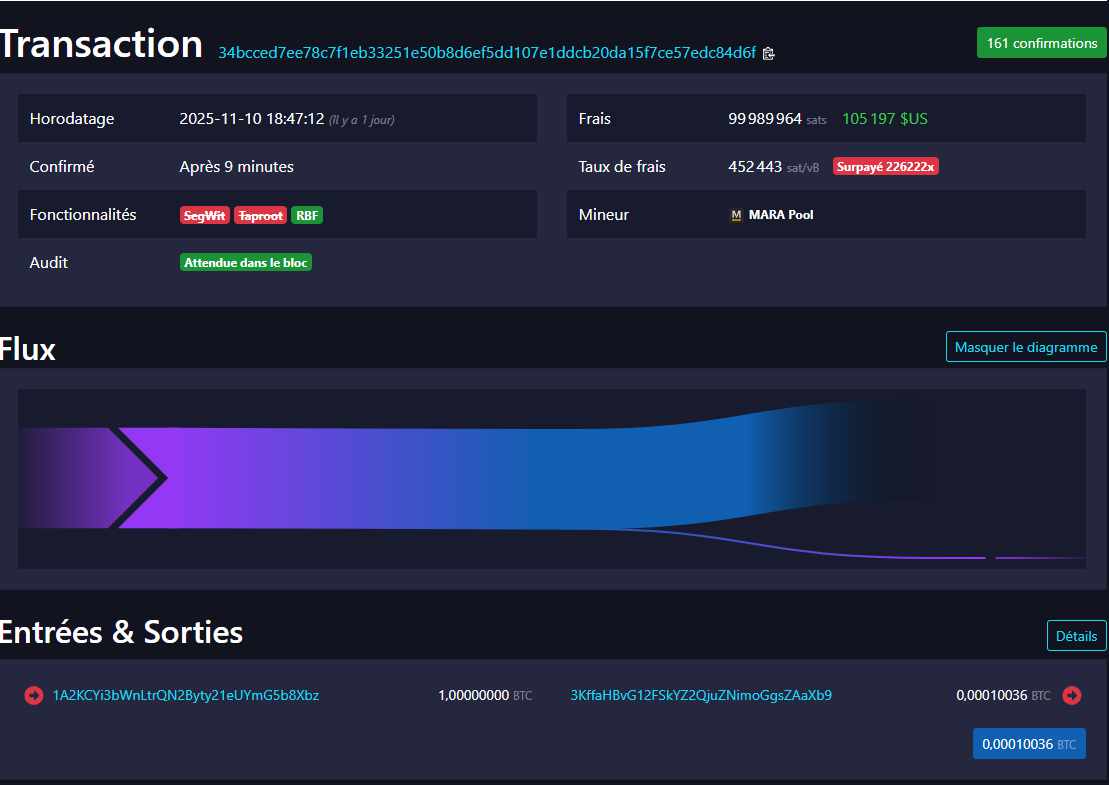Click the red arrow icon beside the output address

coord(1071,695)
